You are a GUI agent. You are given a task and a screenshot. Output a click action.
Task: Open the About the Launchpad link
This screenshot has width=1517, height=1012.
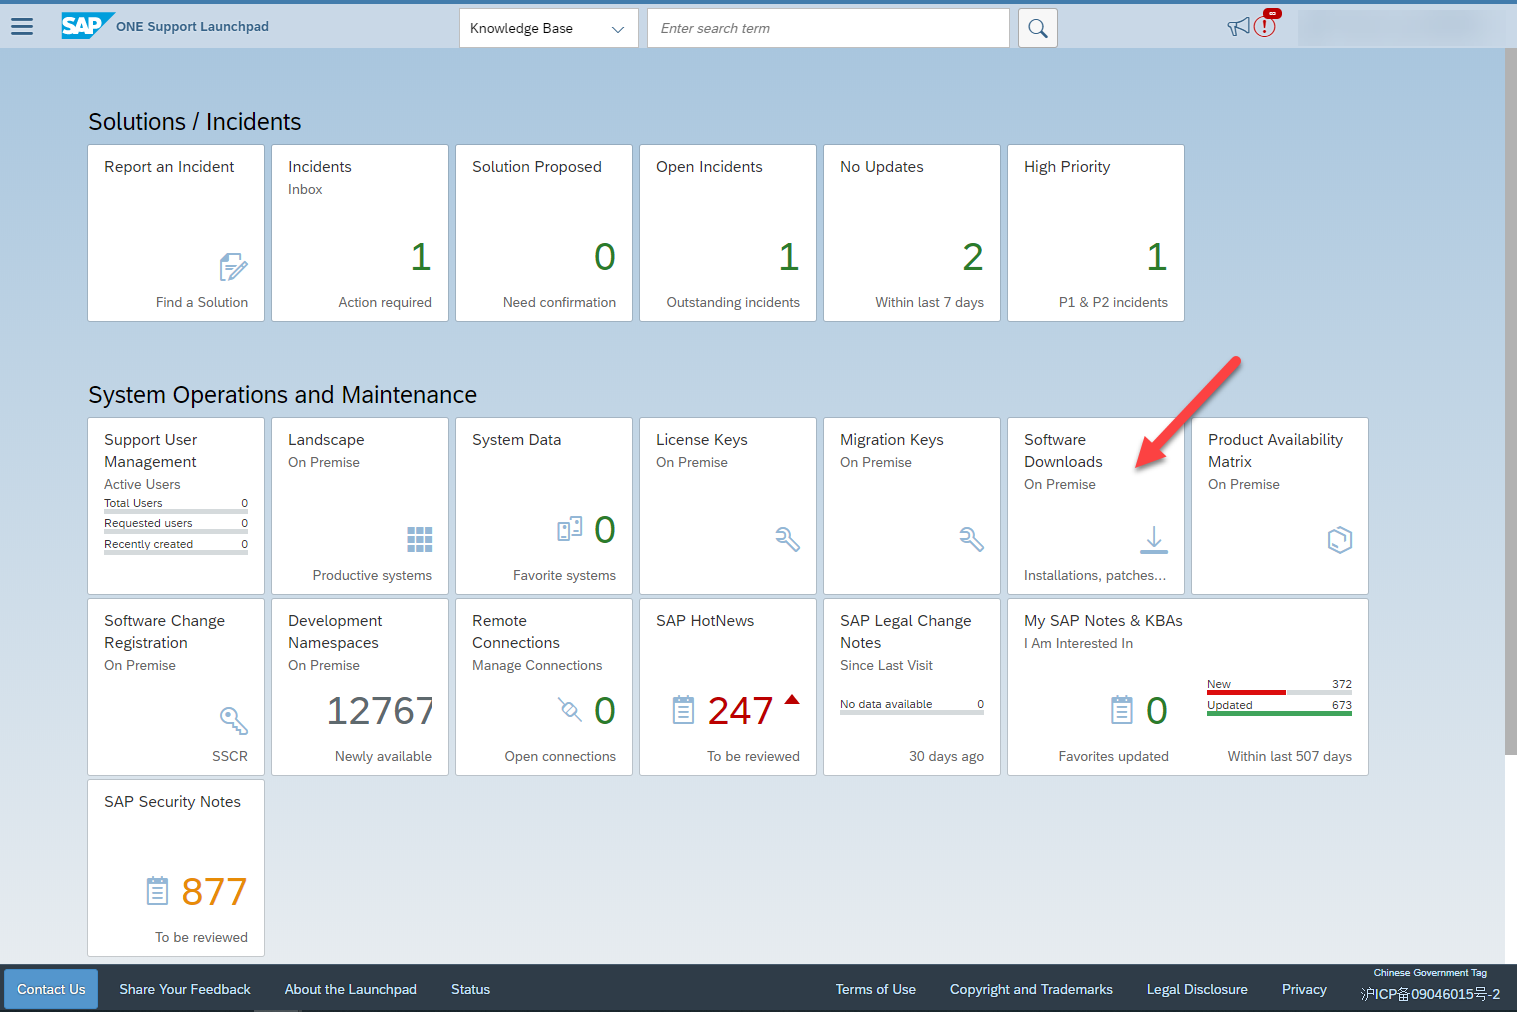pos(351,989)
